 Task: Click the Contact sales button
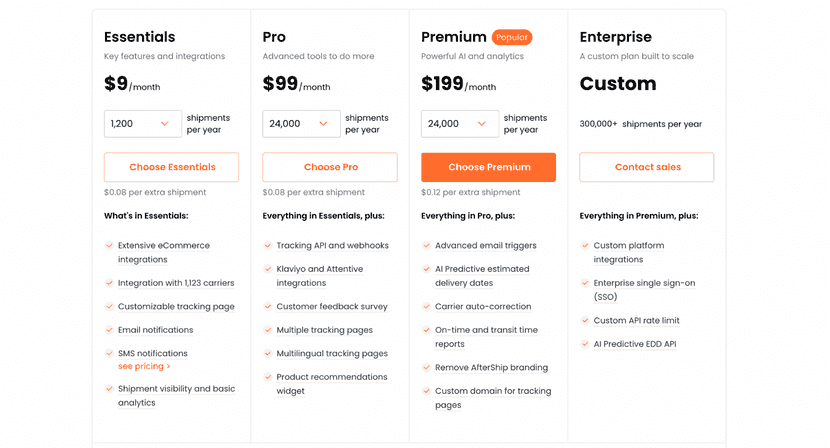pyautogui.click(x=647, y=167)
